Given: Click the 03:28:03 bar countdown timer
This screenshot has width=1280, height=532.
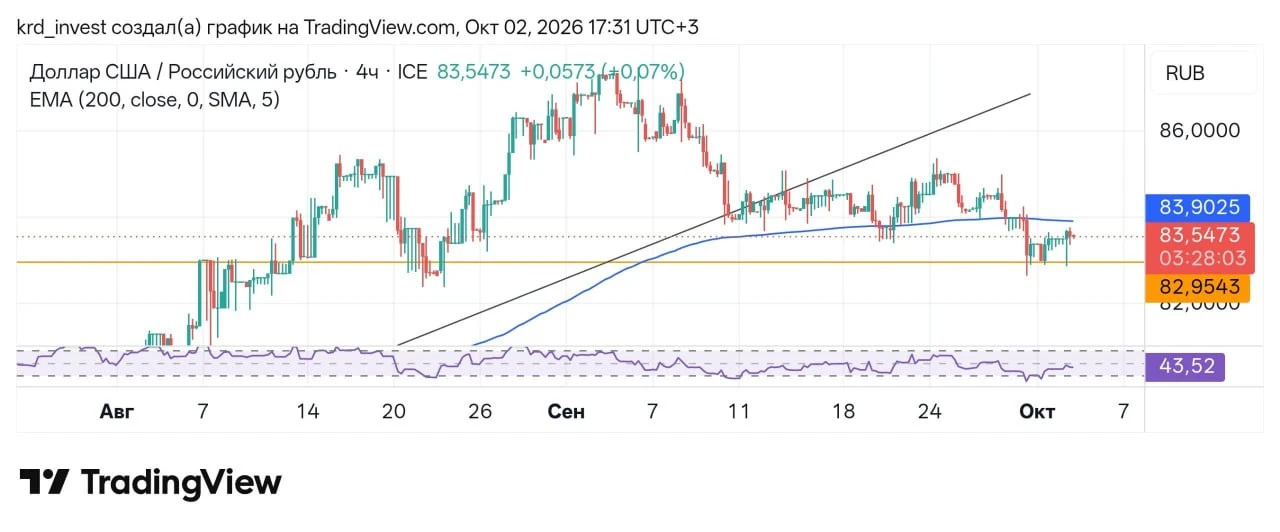Looking at the screenshot, I should tap(1199, 258).
